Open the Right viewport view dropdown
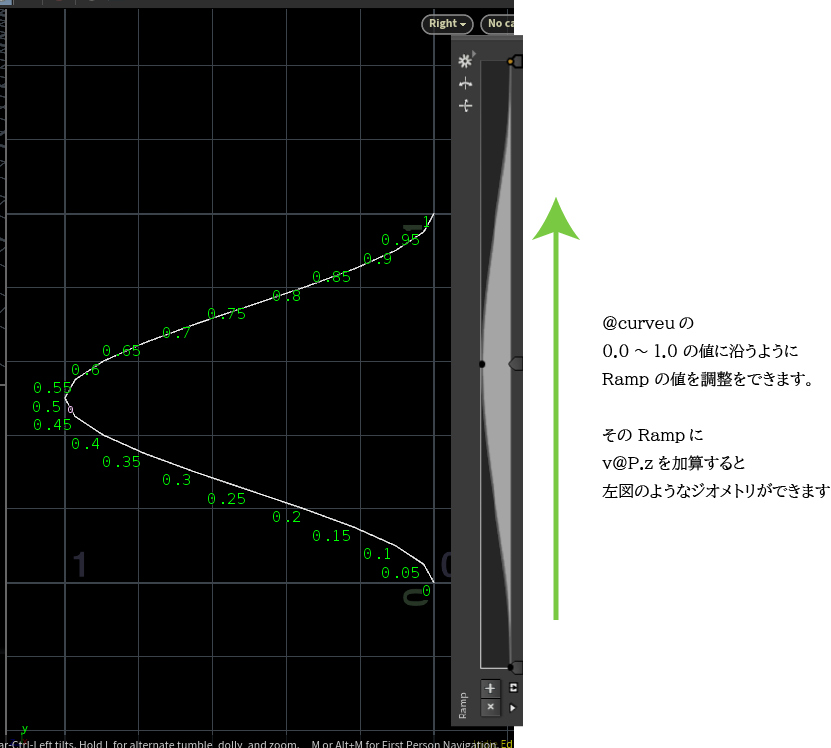The width and height of the screenshot is (831, 748). point(447,24)
